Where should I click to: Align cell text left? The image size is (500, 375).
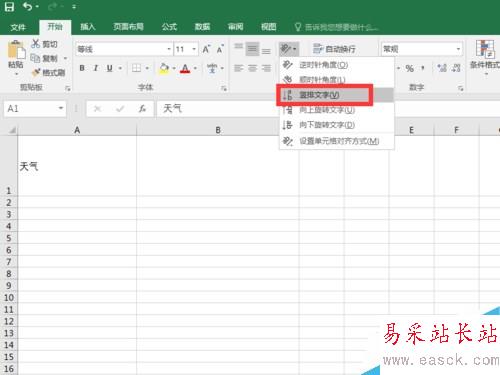238,68
